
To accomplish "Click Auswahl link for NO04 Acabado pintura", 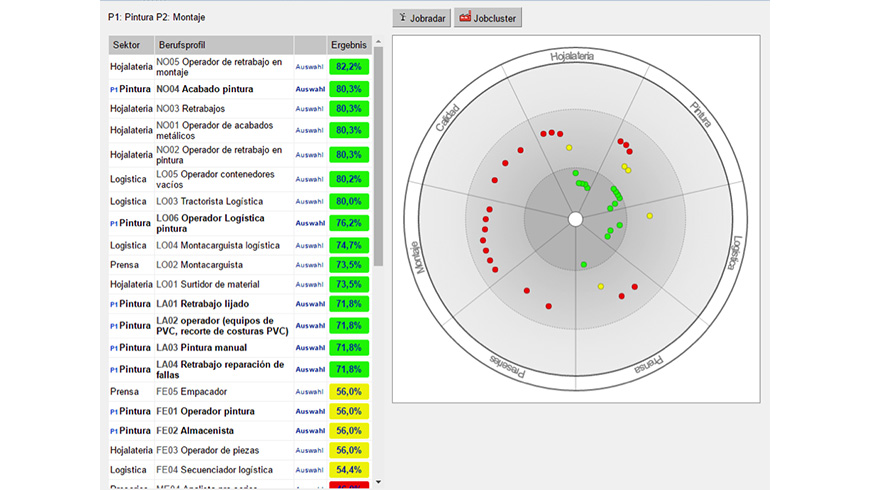I will click(310, 89).
